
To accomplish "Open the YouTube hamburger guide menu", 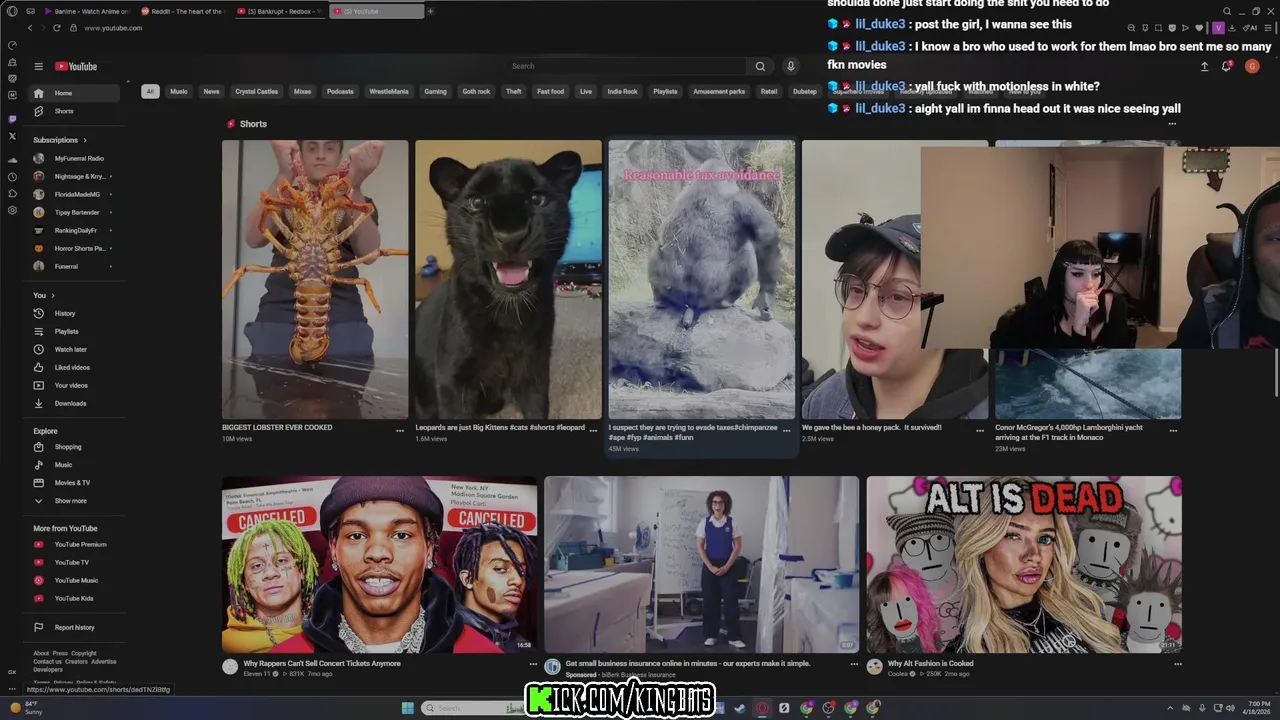I will pos(38,66).
